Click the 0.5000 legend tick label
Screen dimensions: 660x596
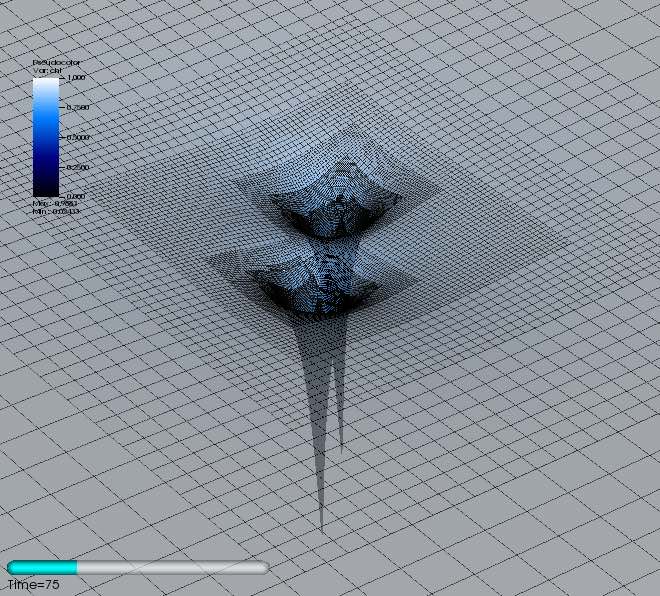78,137
